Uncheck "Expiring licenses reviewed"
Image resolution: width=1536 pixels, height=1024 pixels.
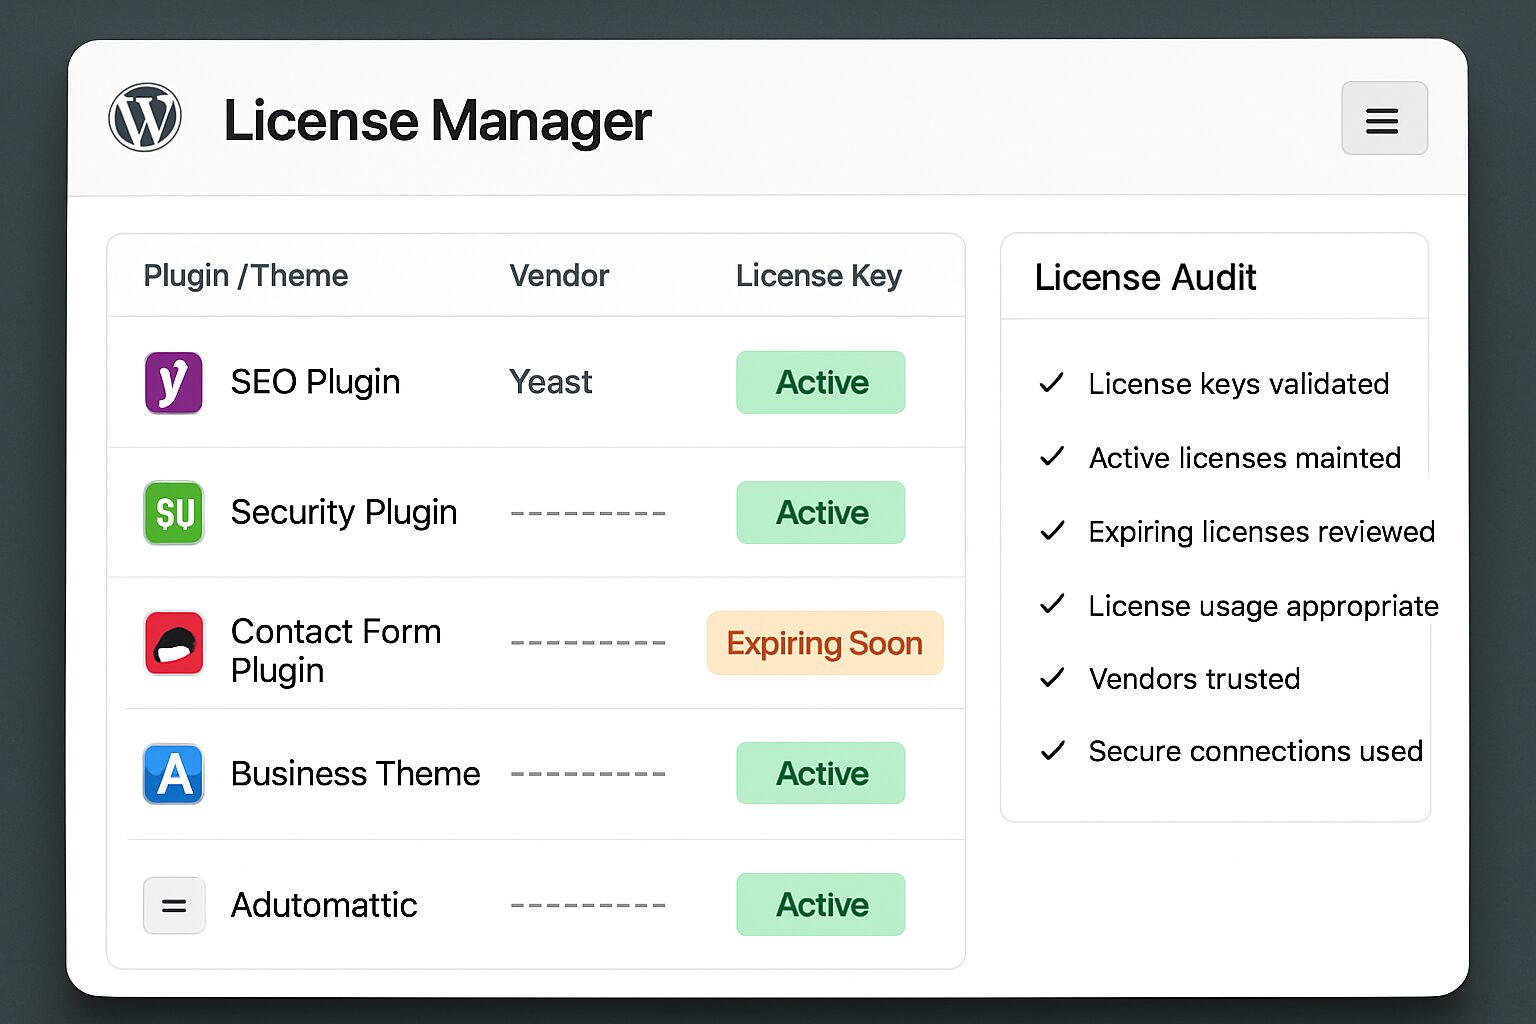[1052, 531]
